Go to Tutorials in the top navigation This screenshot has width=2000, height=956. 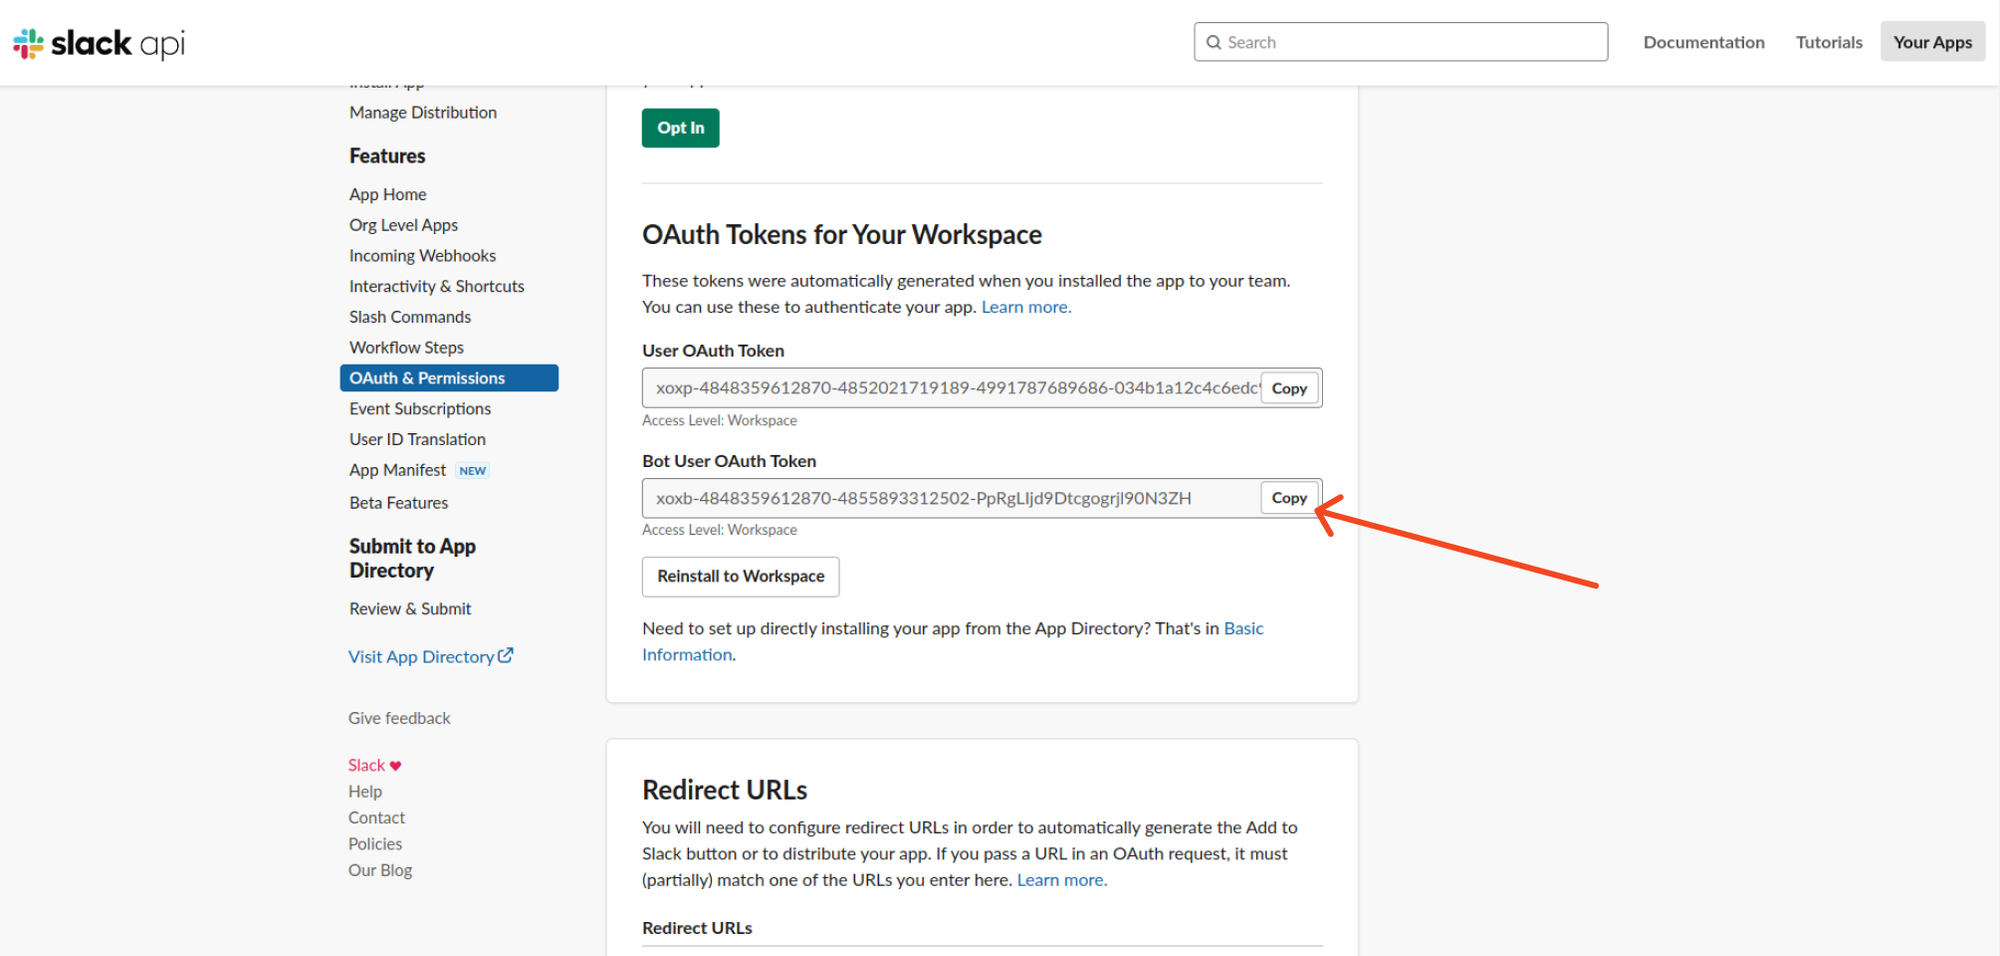pos(1828,42)
